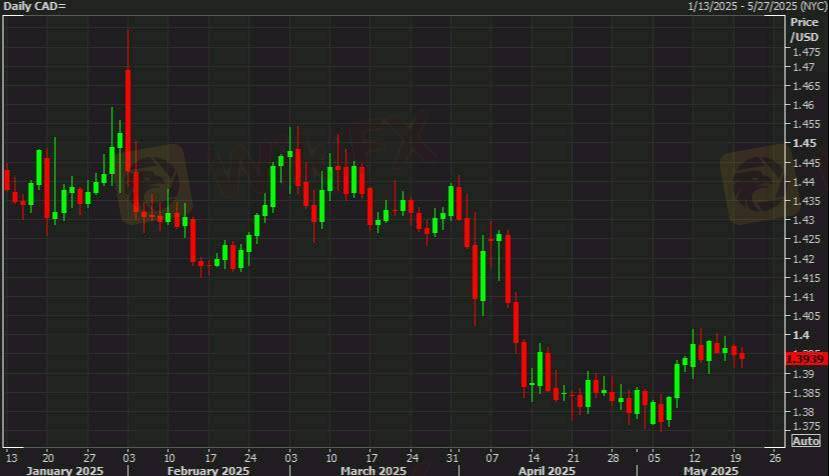829x476 pixels.
Task: Click the 1/13/2025 - 5/27/2025 date range
Action: (757, 6)
